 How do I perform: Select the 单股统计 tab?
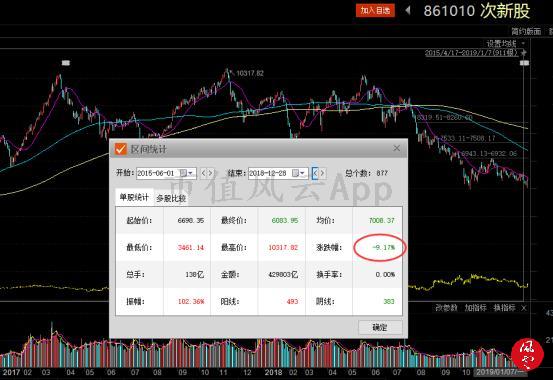pos(134,197)
